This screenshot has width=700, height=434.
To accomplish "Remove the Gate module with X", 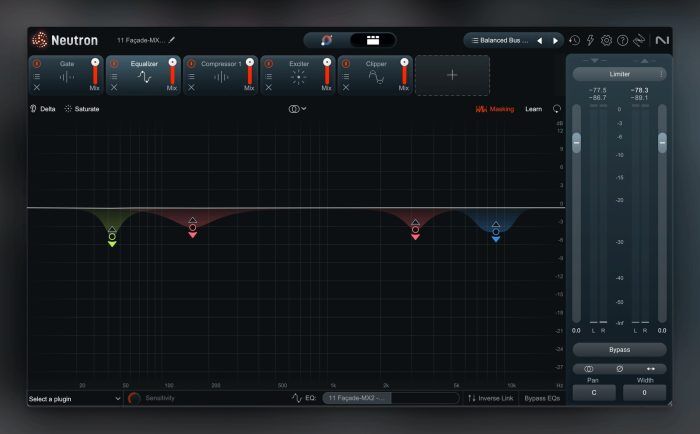I will 36,88.
